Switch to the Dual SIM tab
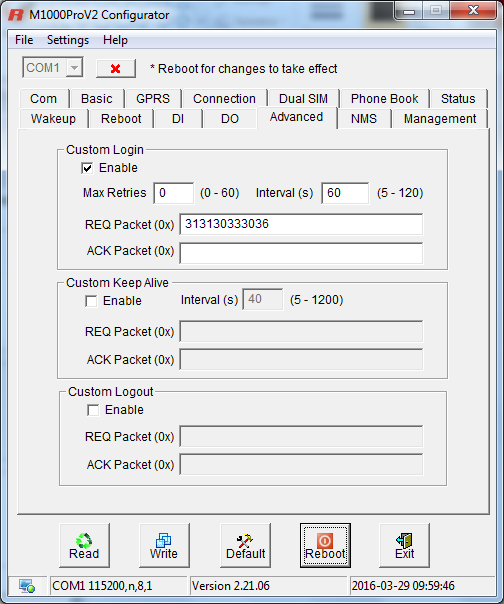Screen dimensions: 504x604 click(303, 99)
